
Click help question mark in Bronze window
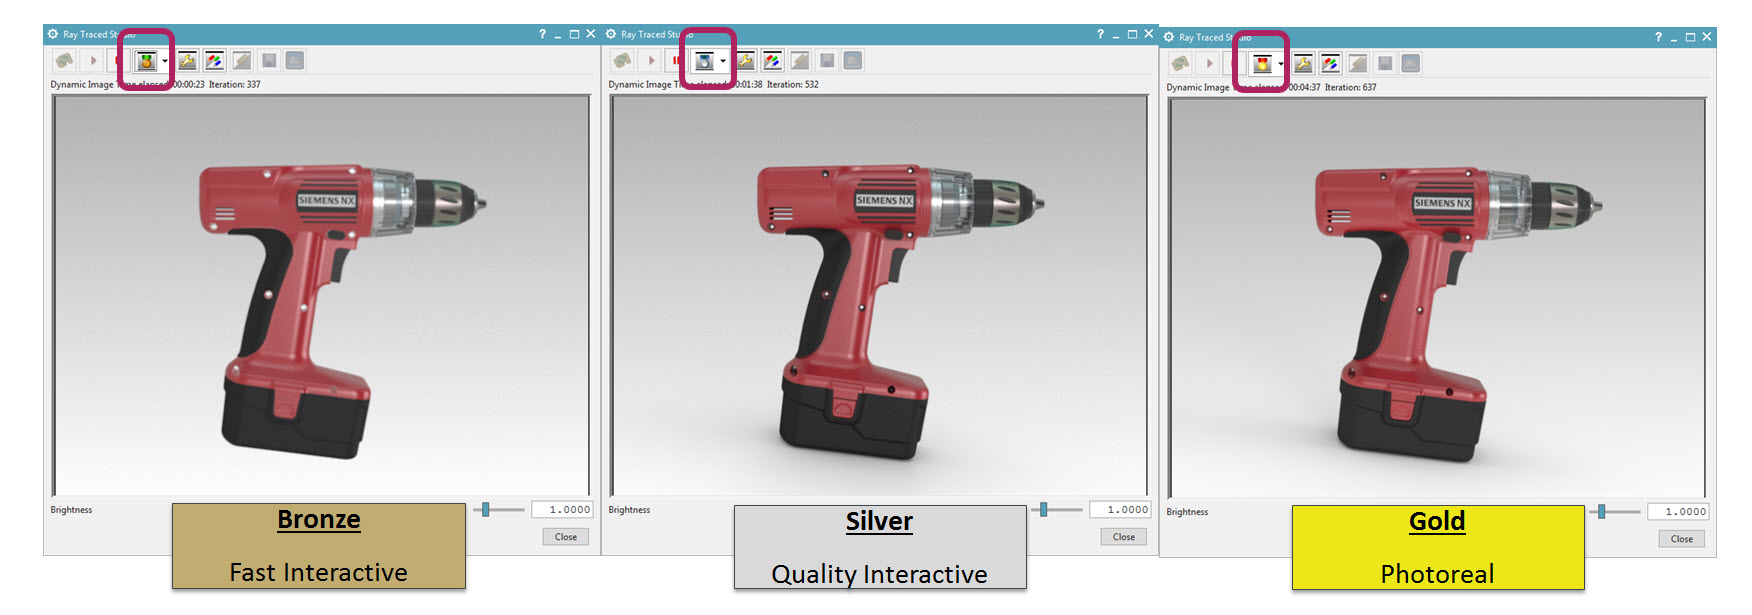(542, 34)
